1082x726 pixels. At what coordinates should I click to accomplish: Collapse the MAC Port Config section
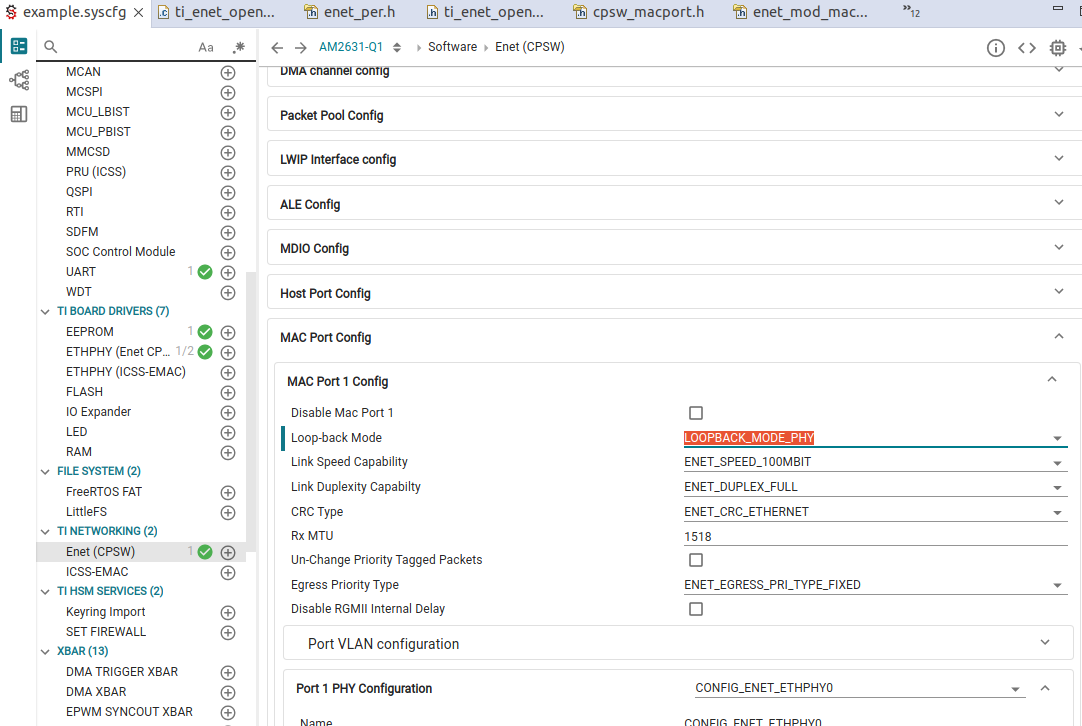pos(1059,337)
